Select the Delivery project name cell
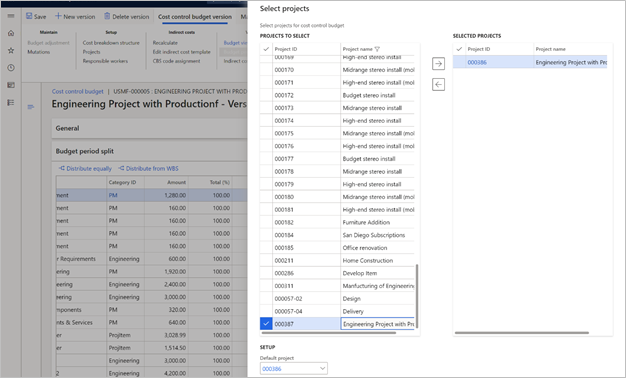Image resolution: width=626 pixels, height=378 pixels. click(378, 311)
